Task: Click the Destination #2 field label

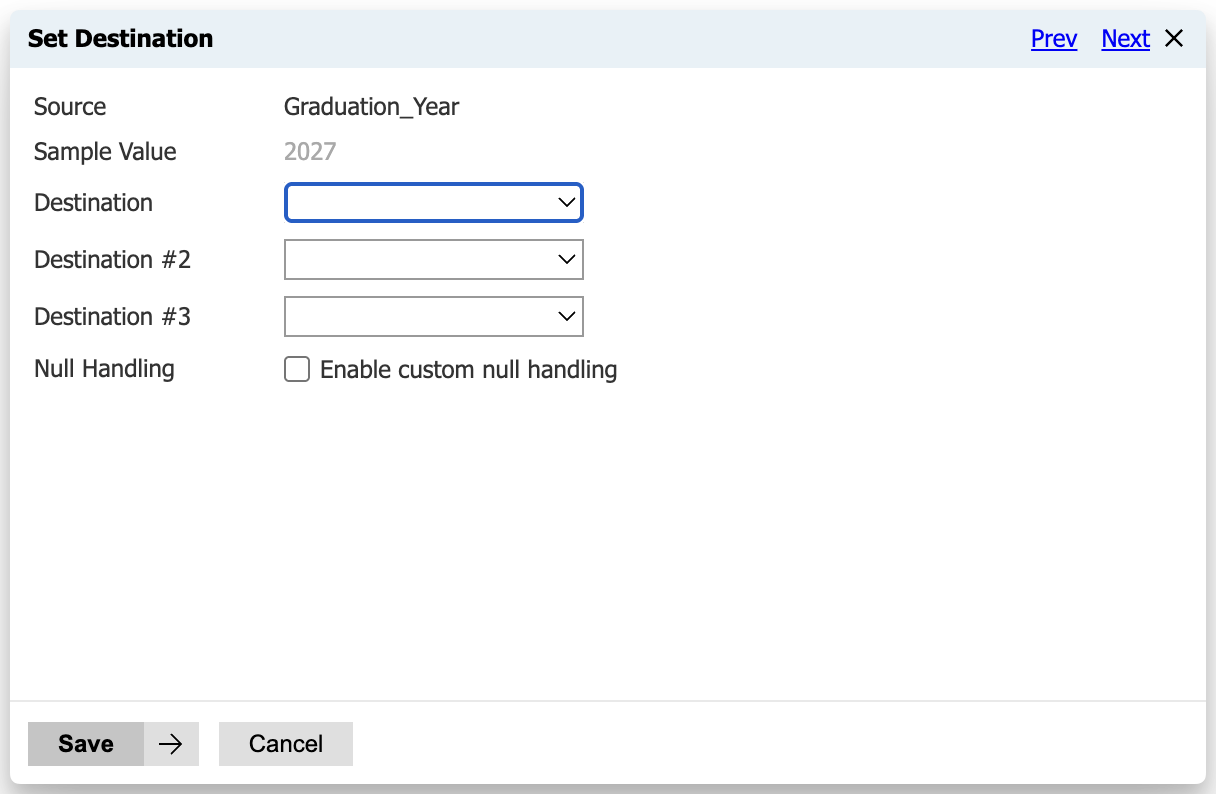Action: click(x=112, y=260)
